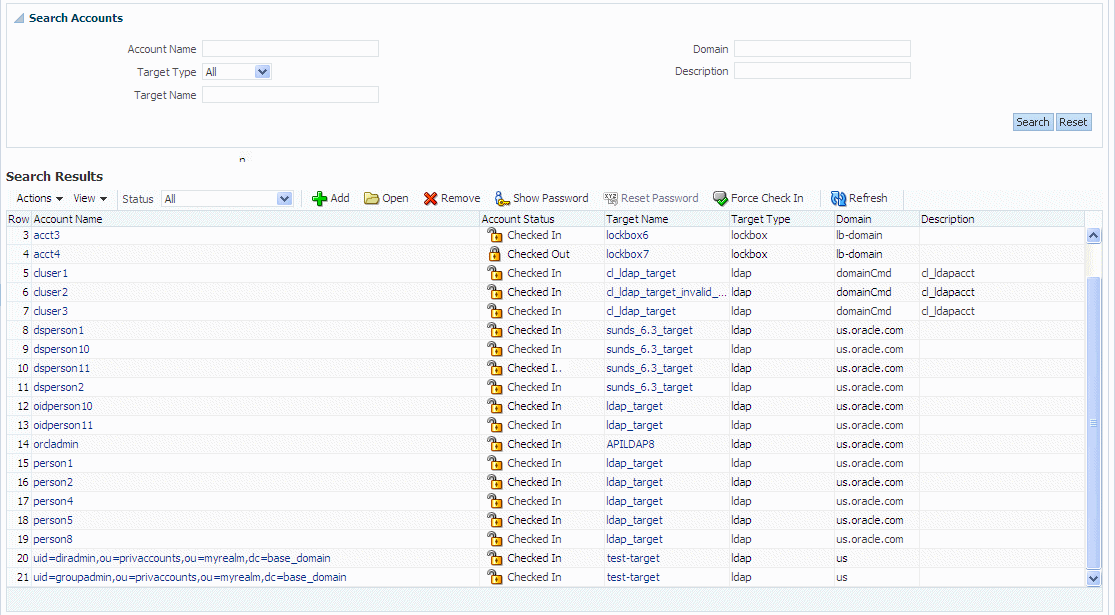Click the Search button
Screen dimensions: 1115x615
tap(1033, 122)
